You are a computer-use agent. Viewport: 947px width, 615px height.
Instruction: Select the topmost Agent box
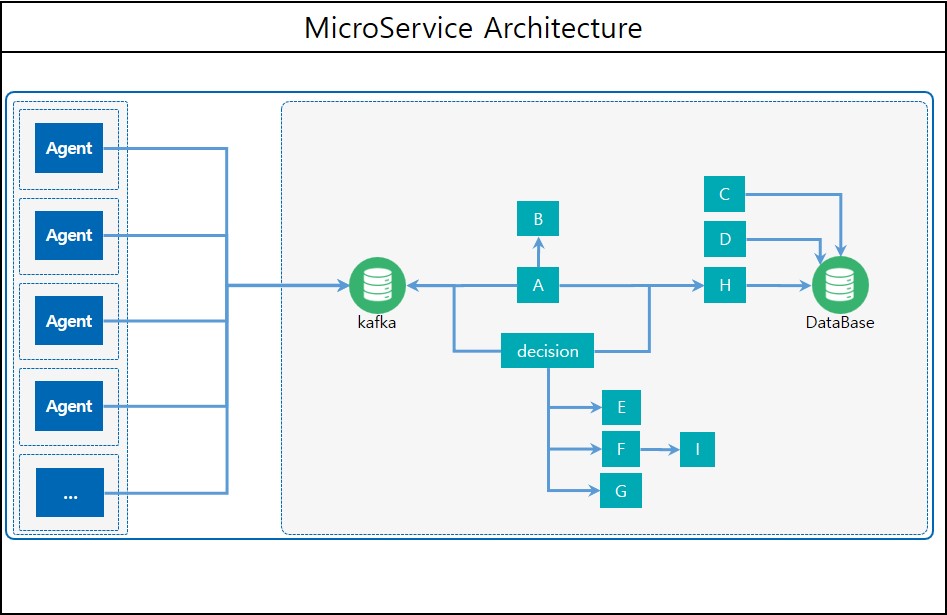(69, 148)
